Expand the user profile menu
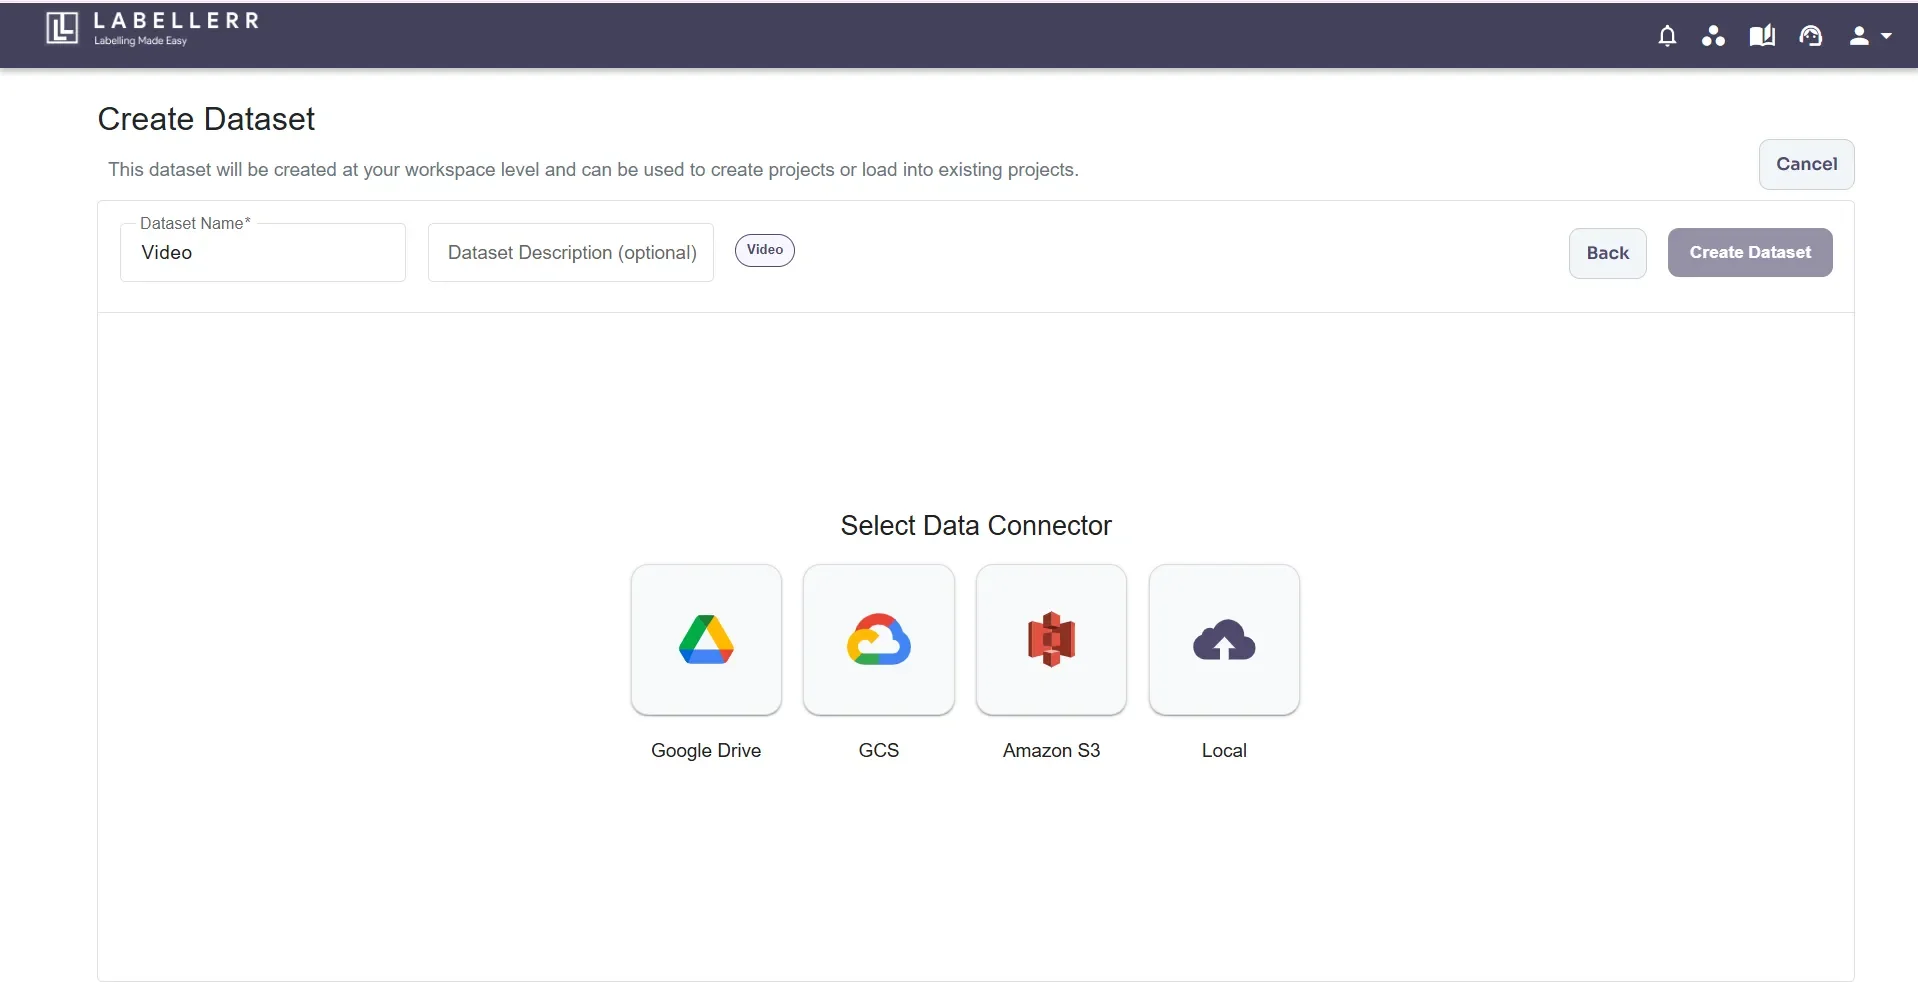This screenshot has height=982, width=1918. (1870, 36)
